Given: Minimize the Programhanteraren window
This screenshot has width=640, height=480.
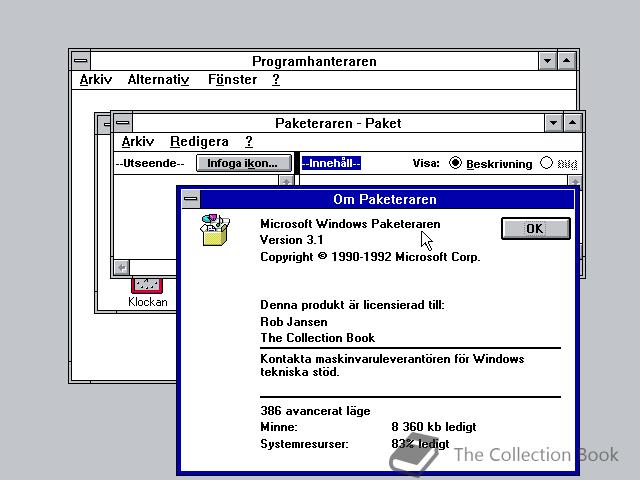Looking at the screenshot, I should 547,61.
